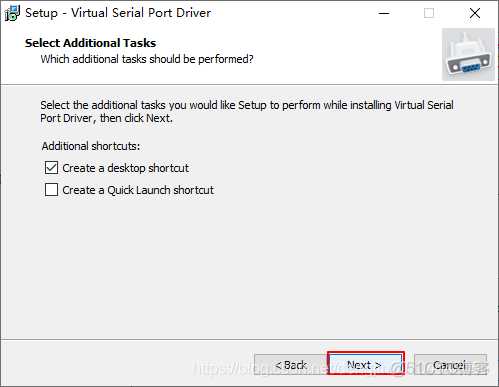This screenshot has height=387, width=499.
Task: Click the disabled maximize window button
Action: [429, 13]
